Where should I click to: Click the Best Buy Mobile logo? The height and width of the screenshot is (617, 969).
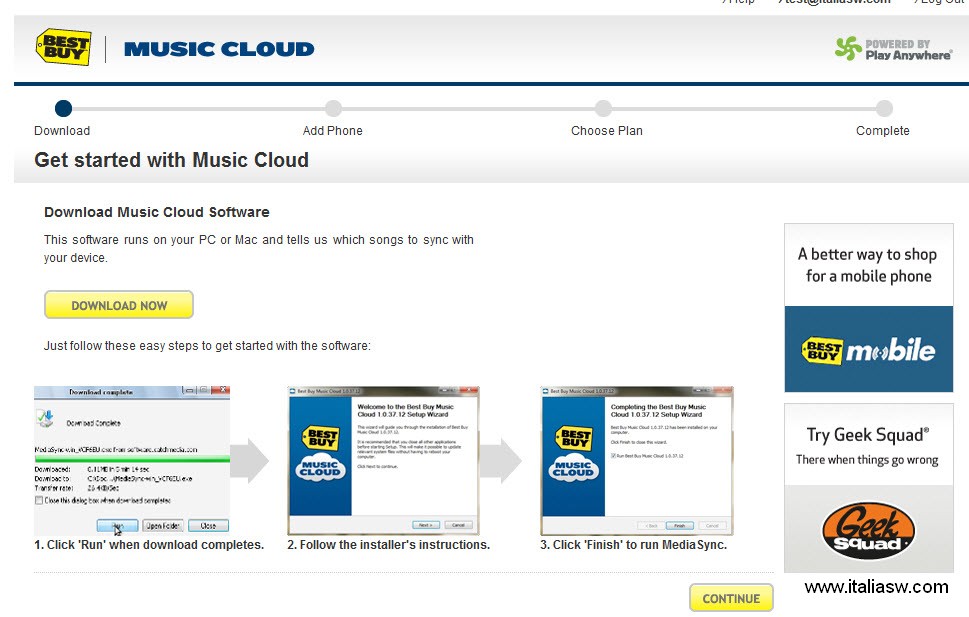click(x=868, y=350)
